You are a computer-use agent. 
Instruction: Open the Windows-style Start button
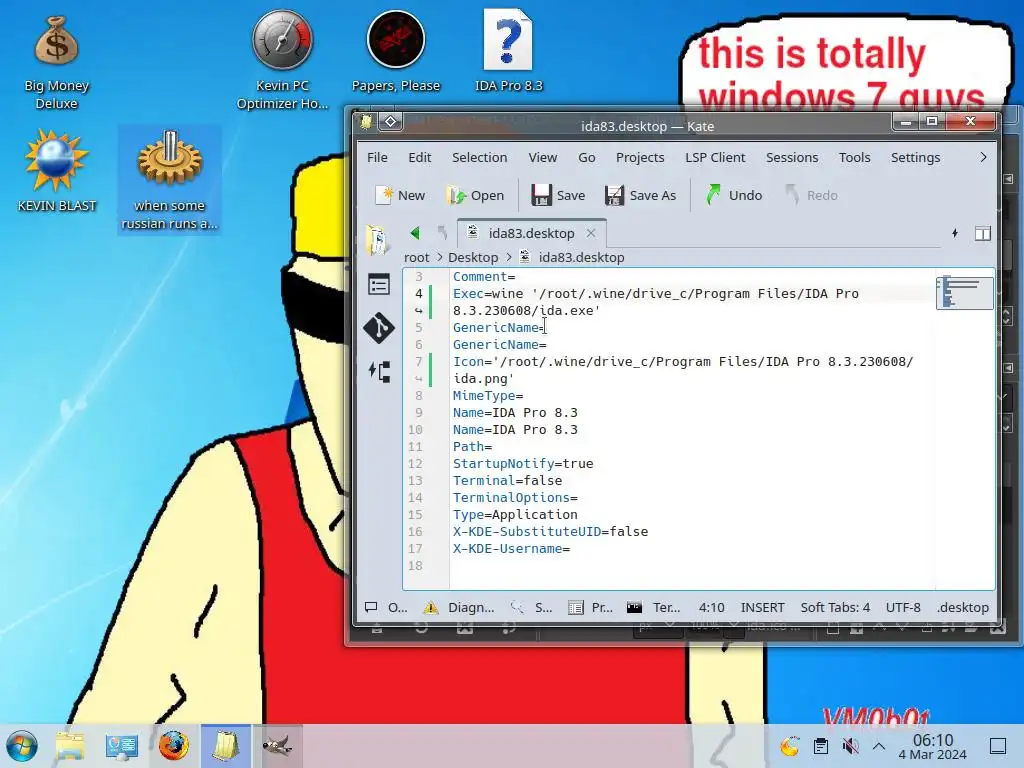coord(22,746)
